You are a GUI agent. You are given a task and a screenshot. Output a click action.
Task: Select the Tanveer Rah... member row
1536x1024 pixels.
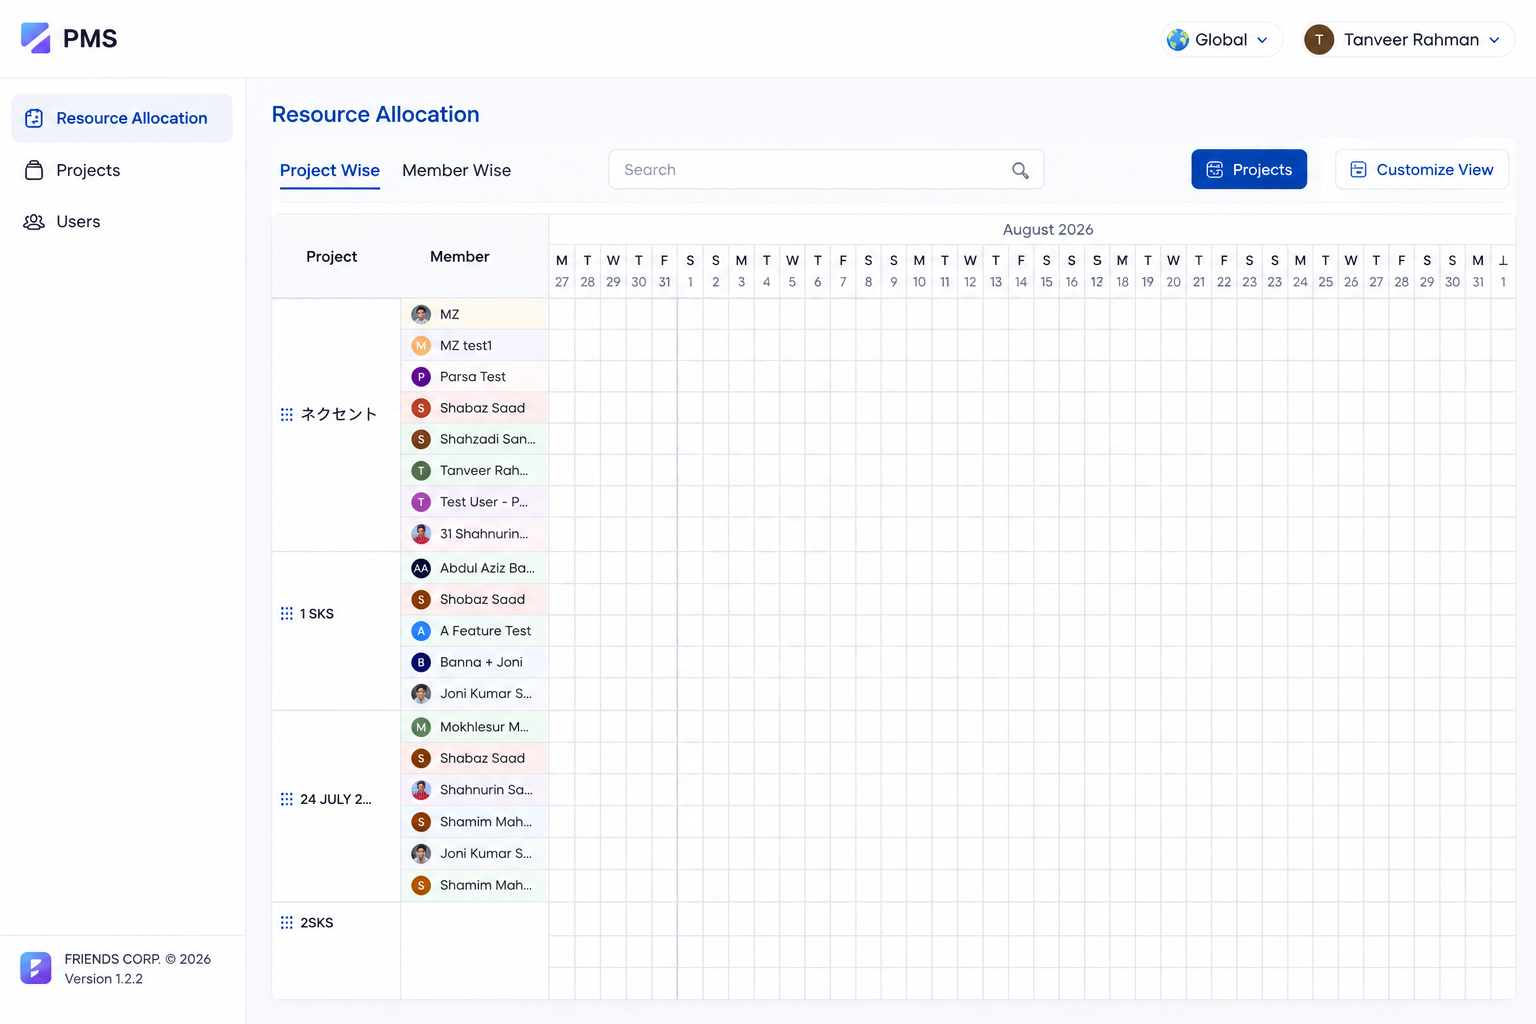475,470
